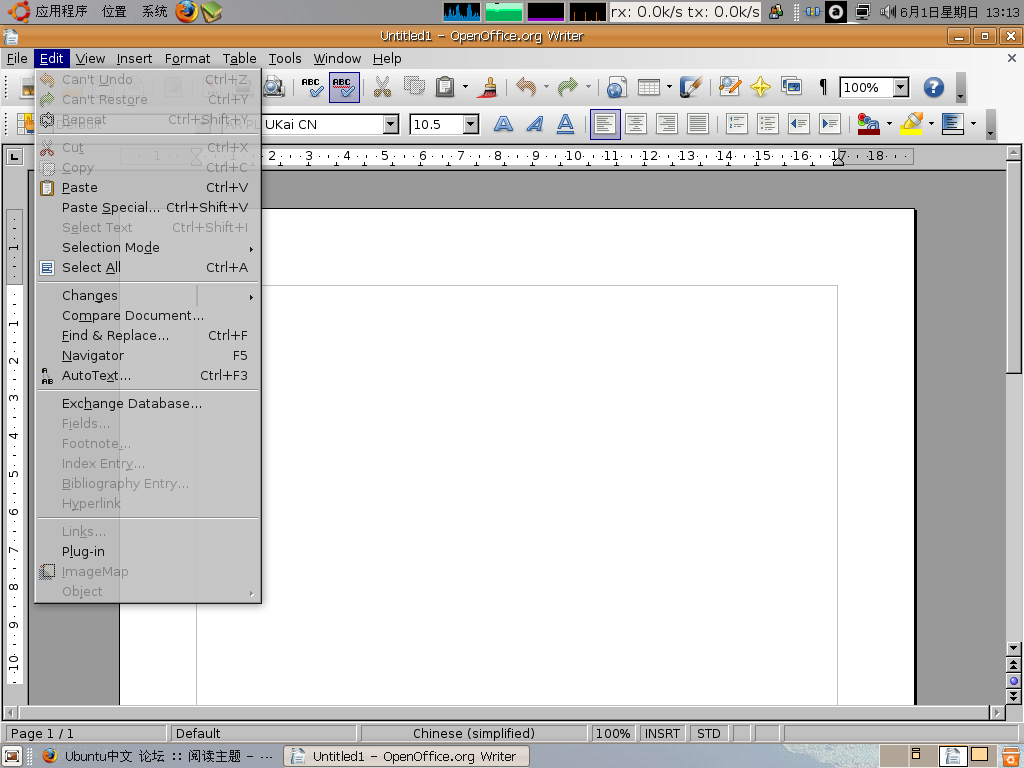Toggle Align Left paragraph alignment
Screen dimensions: 1024x768
pyautogui.click(x=605, y=123)
